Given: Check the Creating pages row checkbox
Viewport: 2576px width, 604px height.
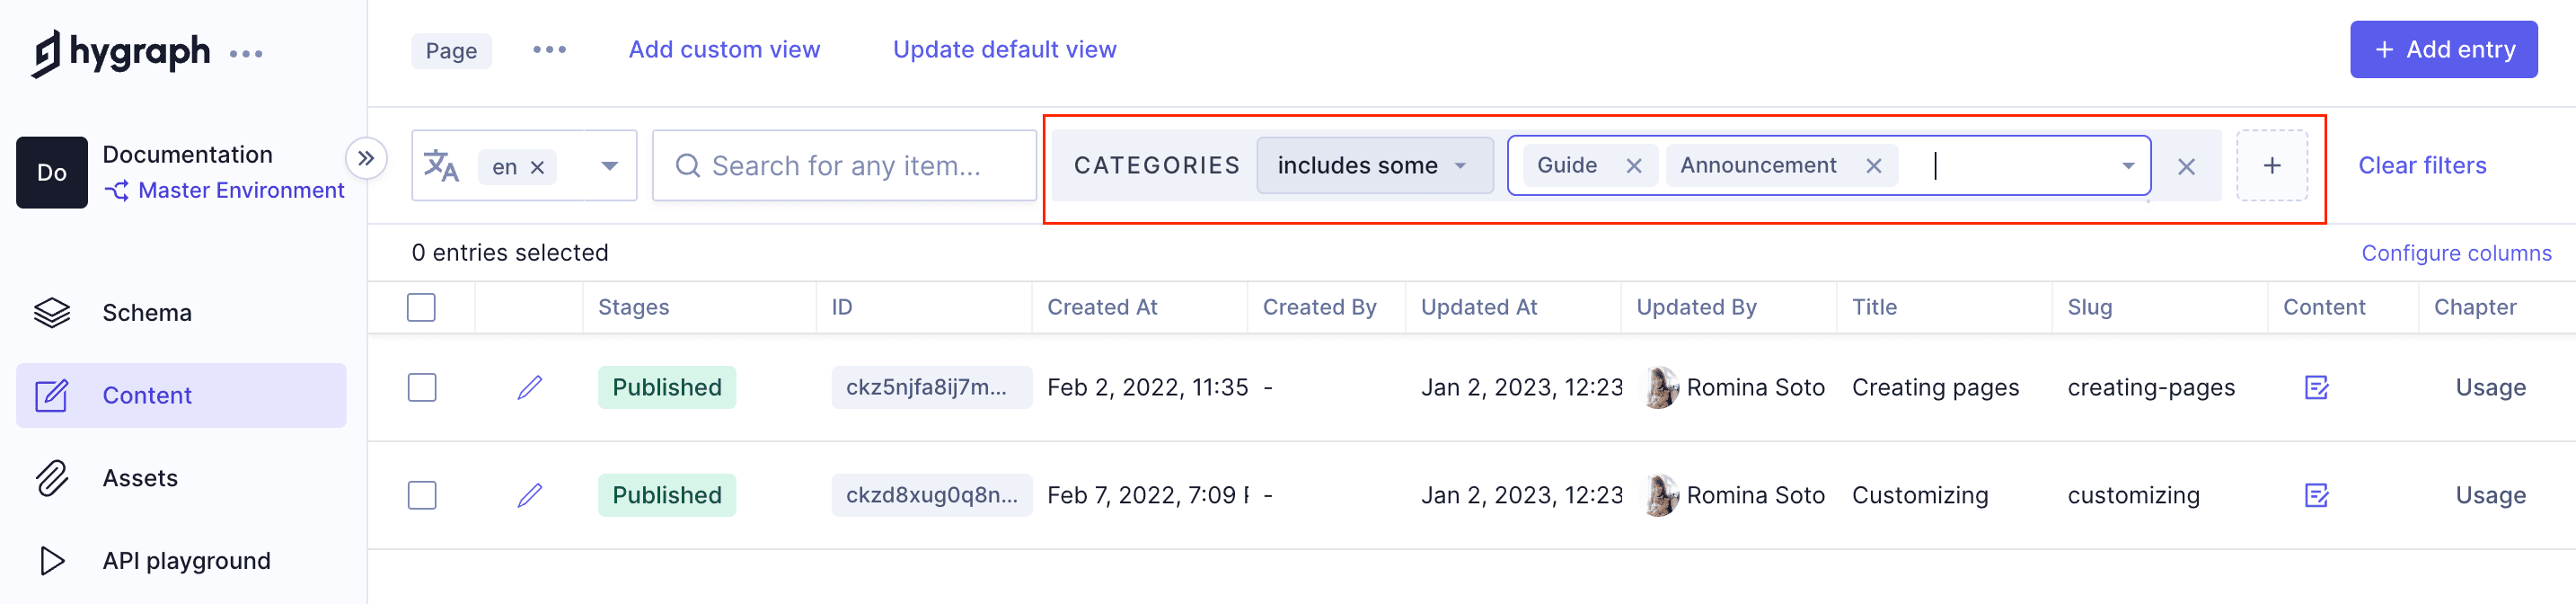Looking at the screenshot, I should (421, 387).
